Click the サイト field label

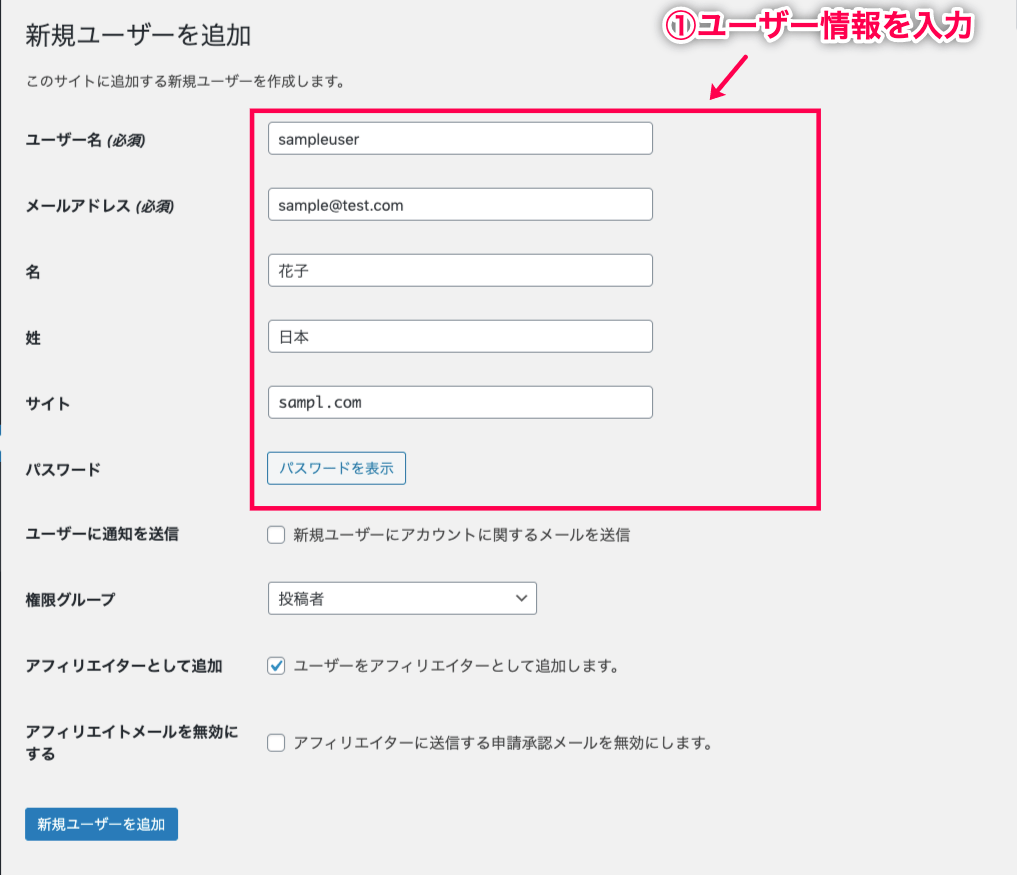click(47, 404)
